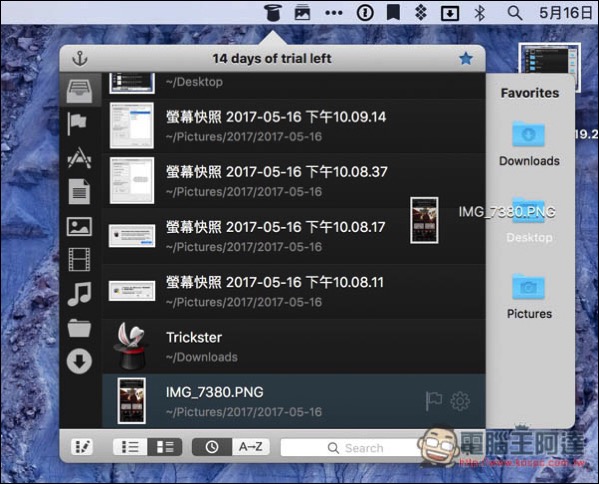Image resolution: width=599 pixels, height=484 pixels.
Task: Switch to detailed list view
Action: (x=165, y=447)
